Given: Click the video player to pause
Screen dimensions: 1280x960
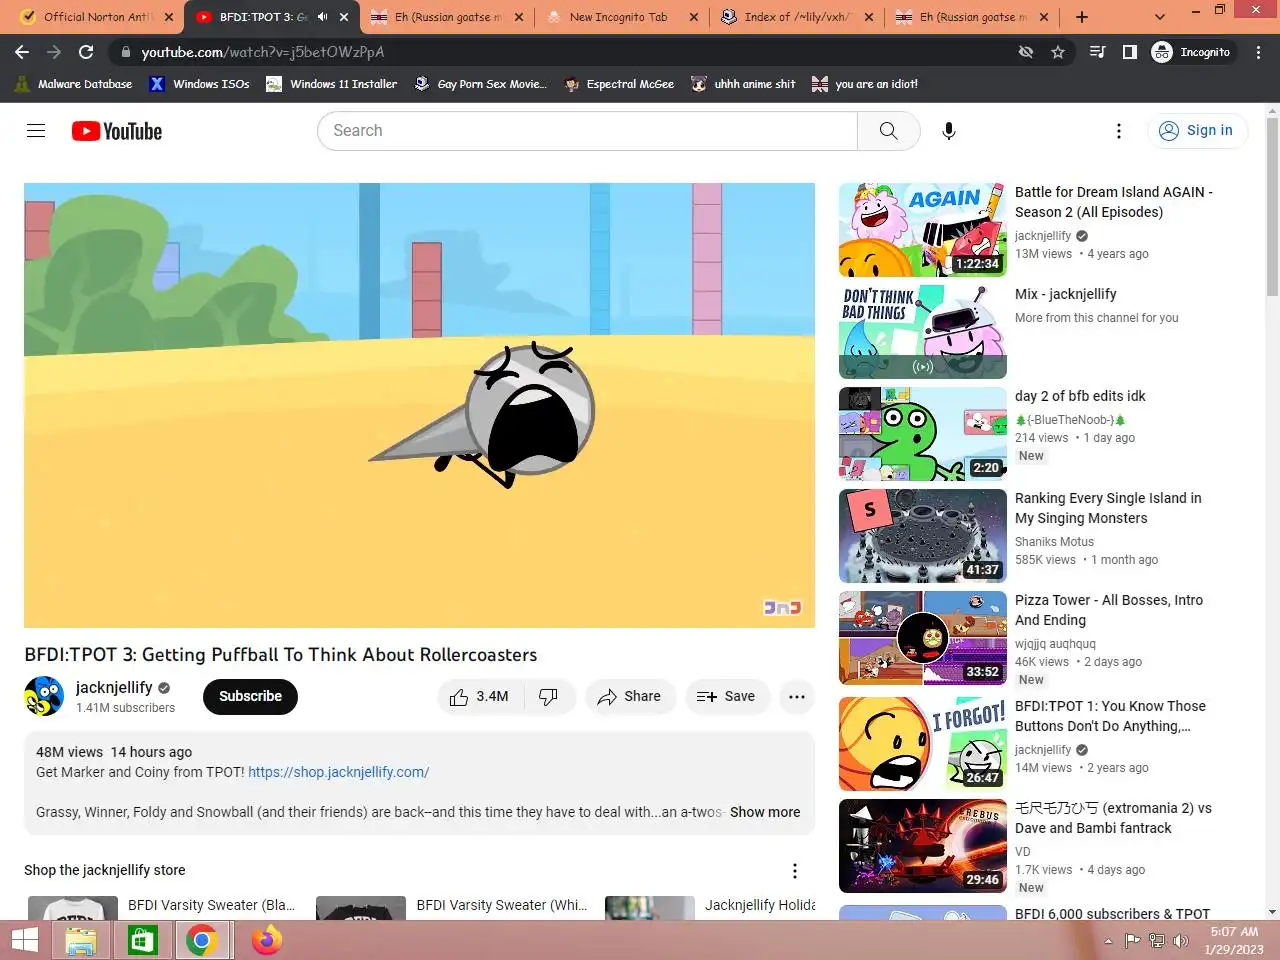Looking at the screenshot, I should pos(419,405).
